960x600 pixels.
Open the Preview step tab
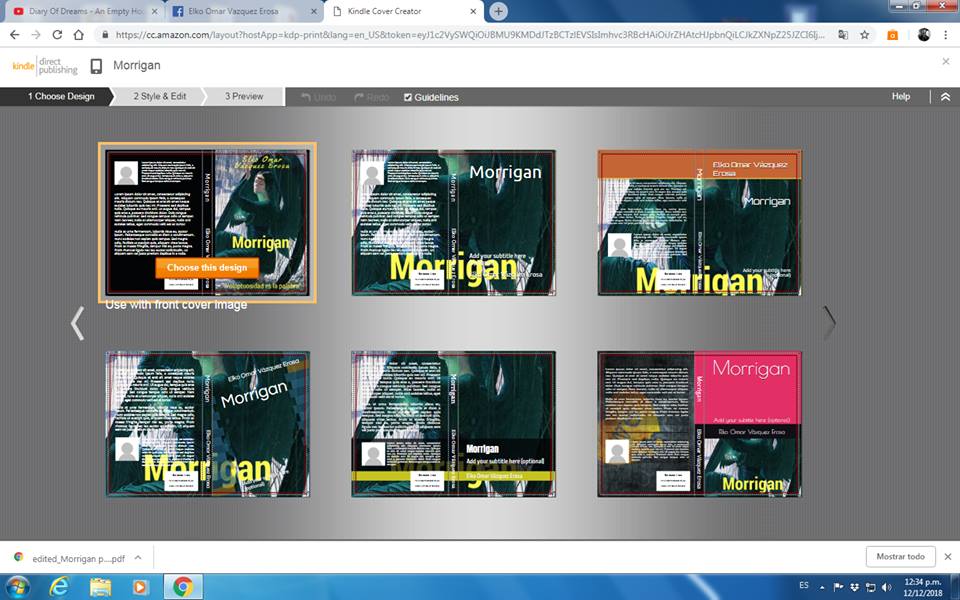click(244, 97)
